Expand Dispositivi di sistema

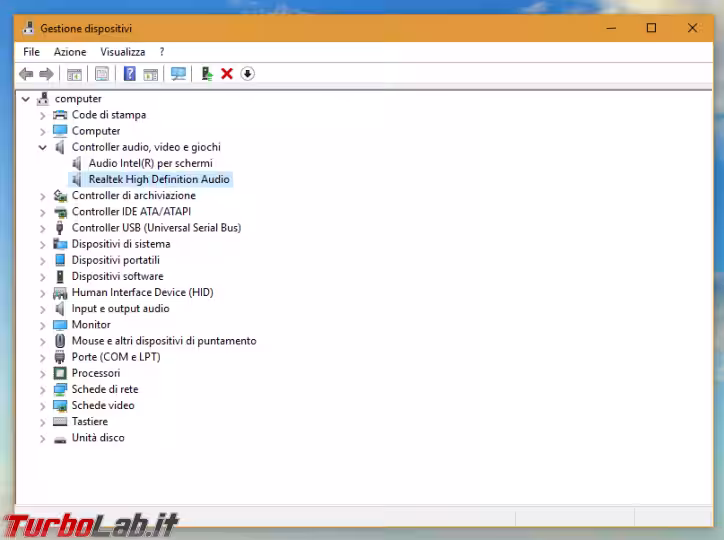tap(42, 245)
